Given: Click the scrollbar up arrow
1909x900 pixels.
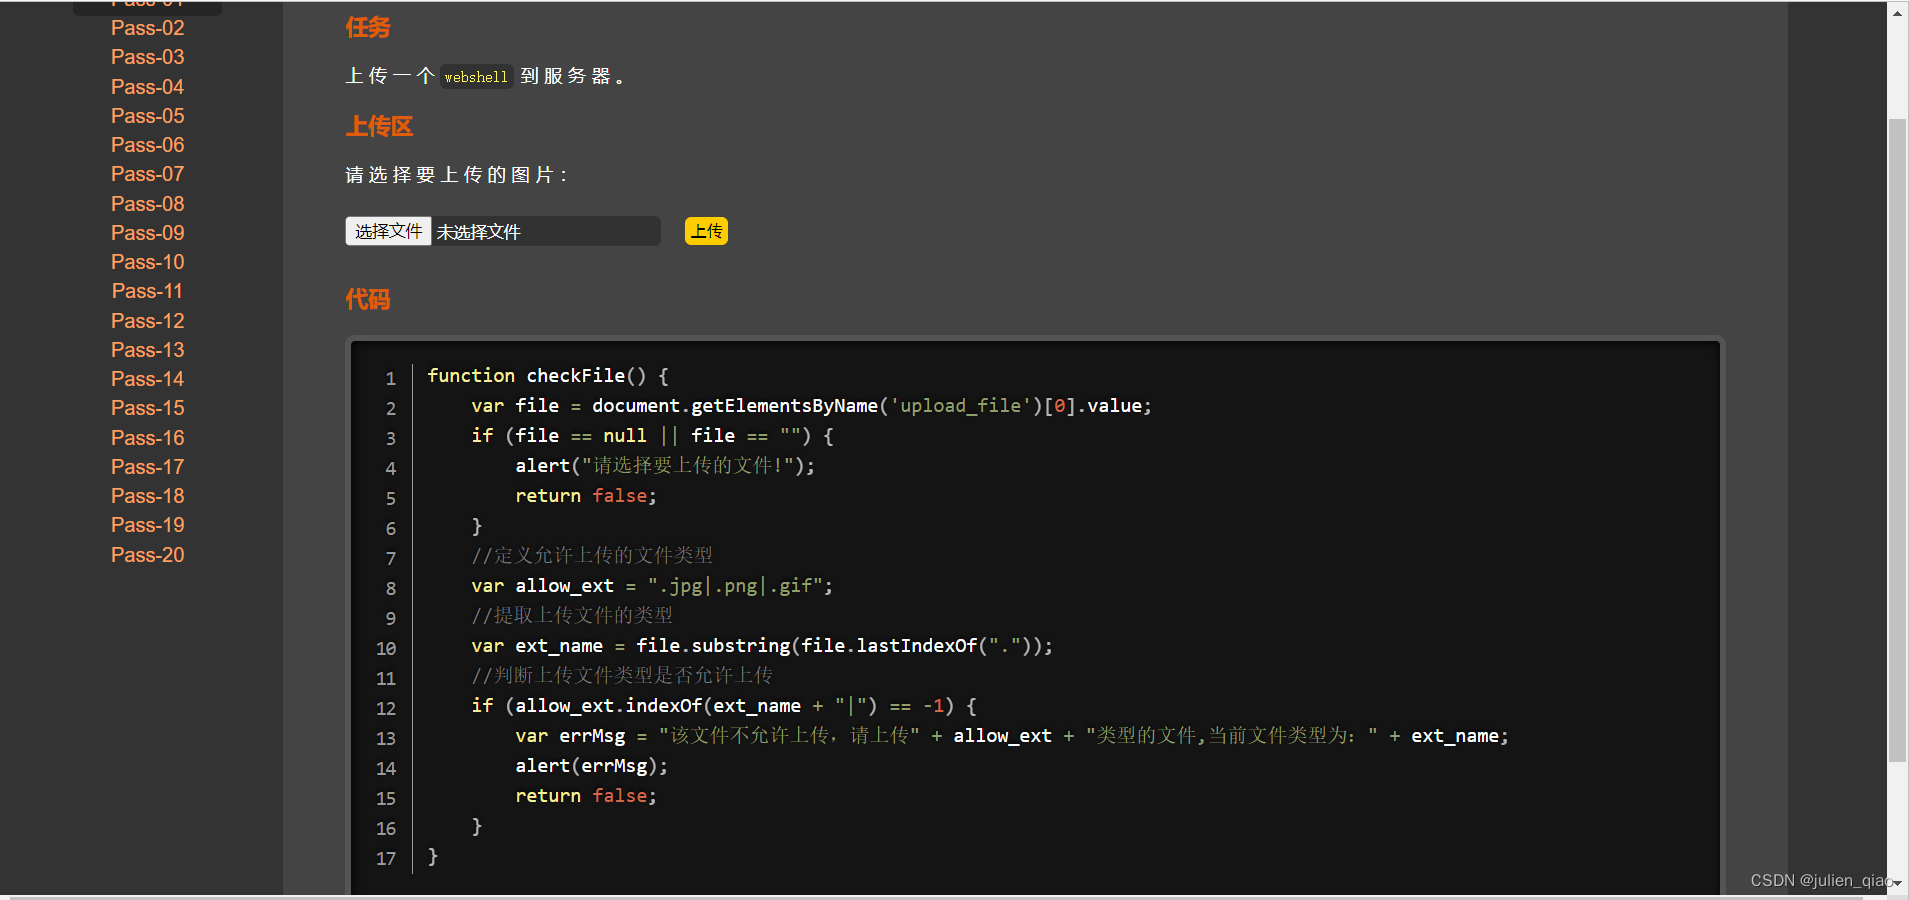Looking at the screenshot, I should click(x=1897, y=13).
